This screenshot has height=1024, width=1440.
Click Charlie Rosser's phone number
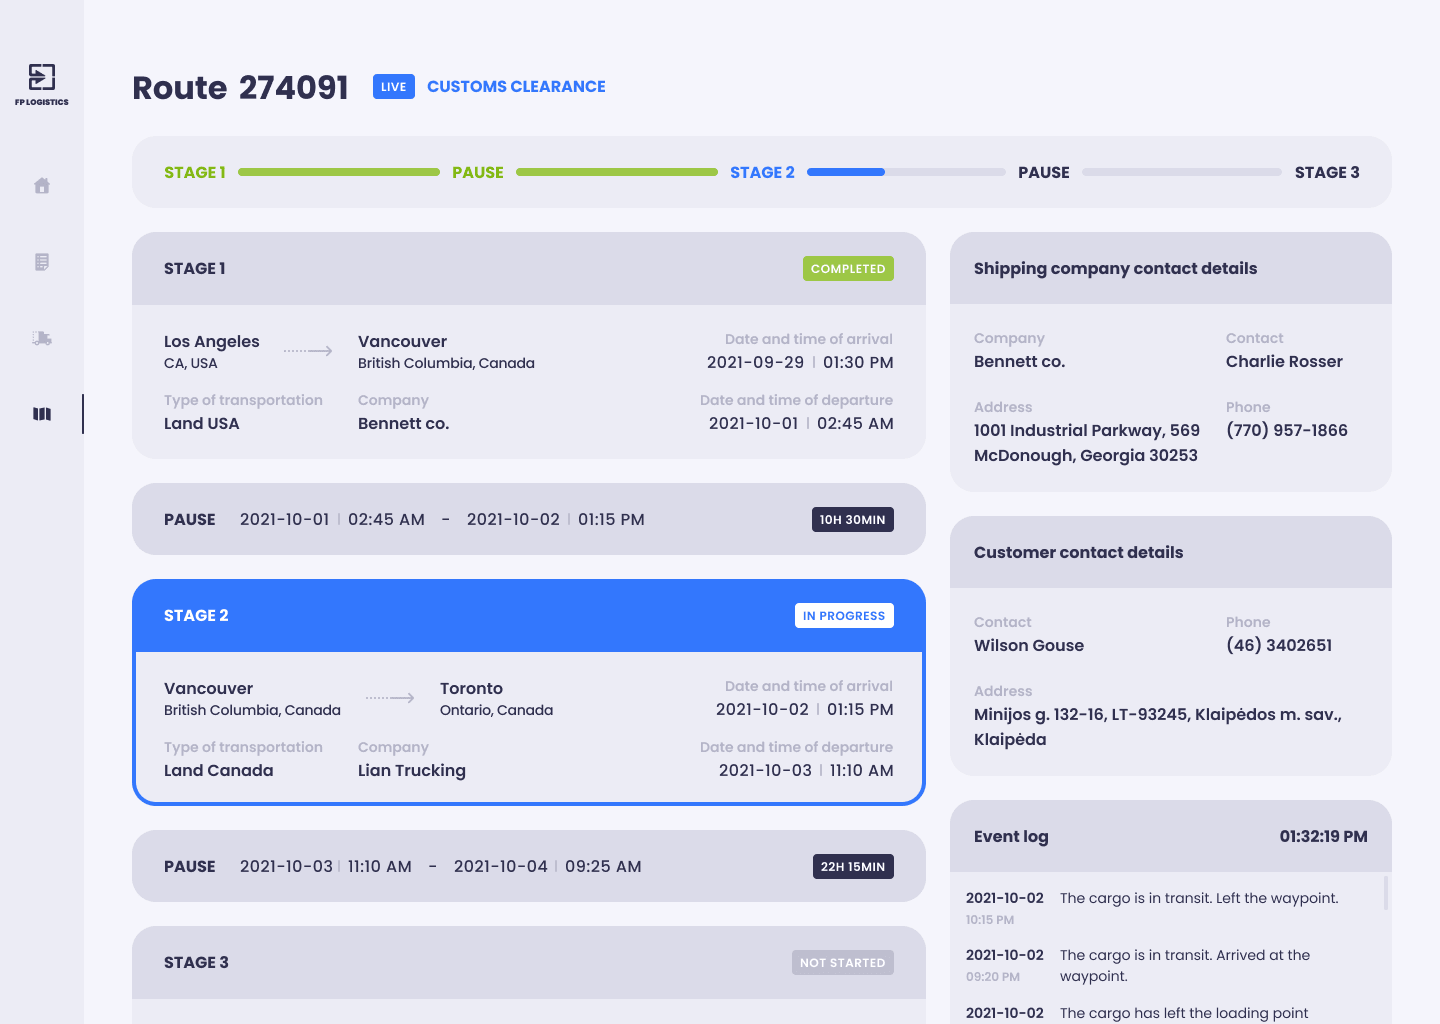coord(1286,430)
